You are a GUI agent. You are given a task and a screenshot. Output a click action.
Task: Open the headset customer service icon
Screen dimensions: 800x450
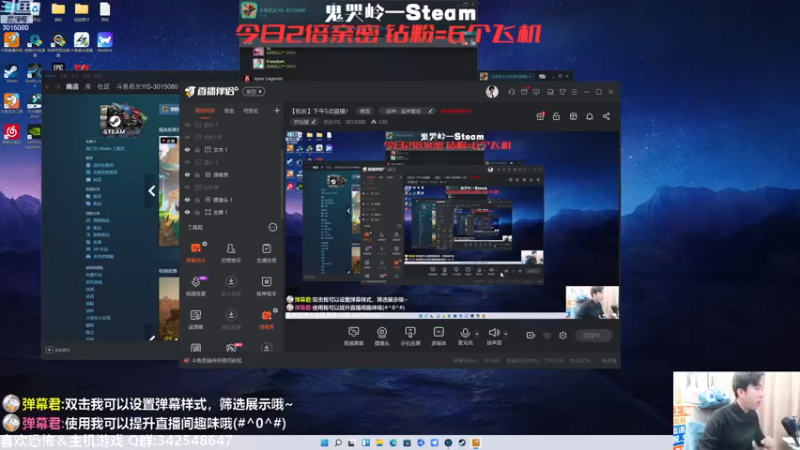click(x=511, y=92)
